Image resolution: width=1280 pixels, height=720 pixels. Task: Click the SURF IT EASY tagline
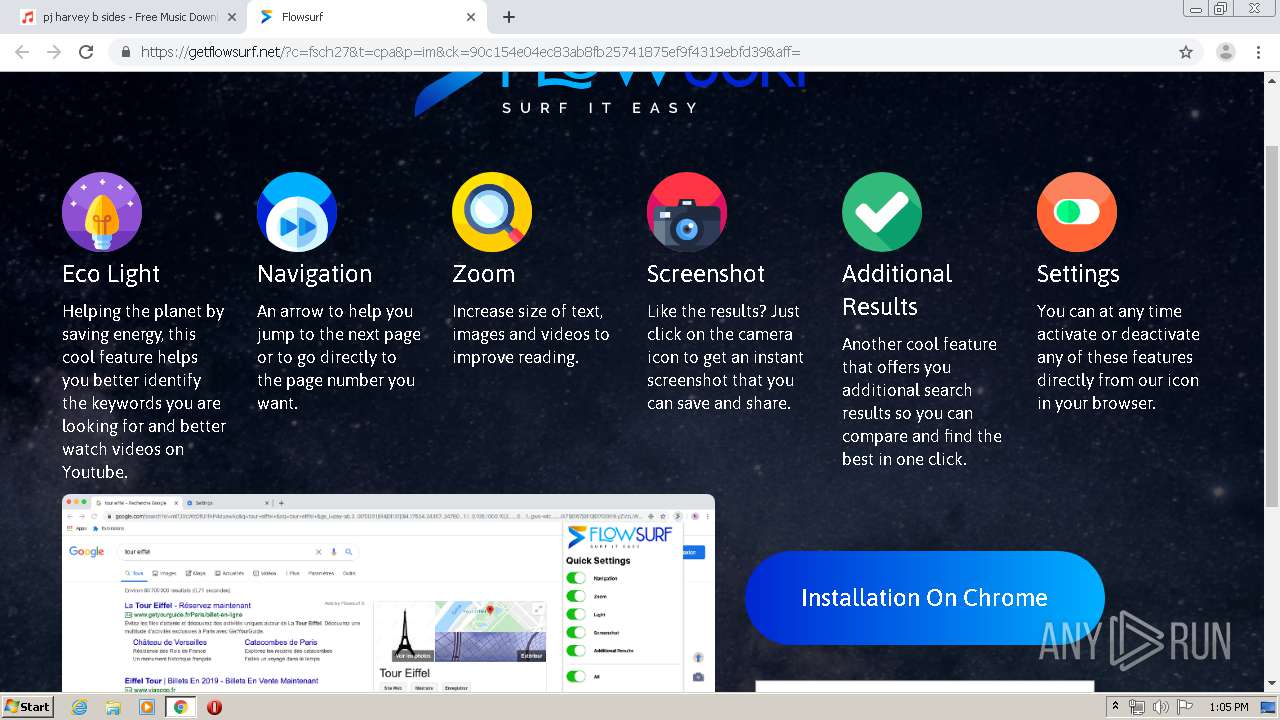tap(600, 108)
